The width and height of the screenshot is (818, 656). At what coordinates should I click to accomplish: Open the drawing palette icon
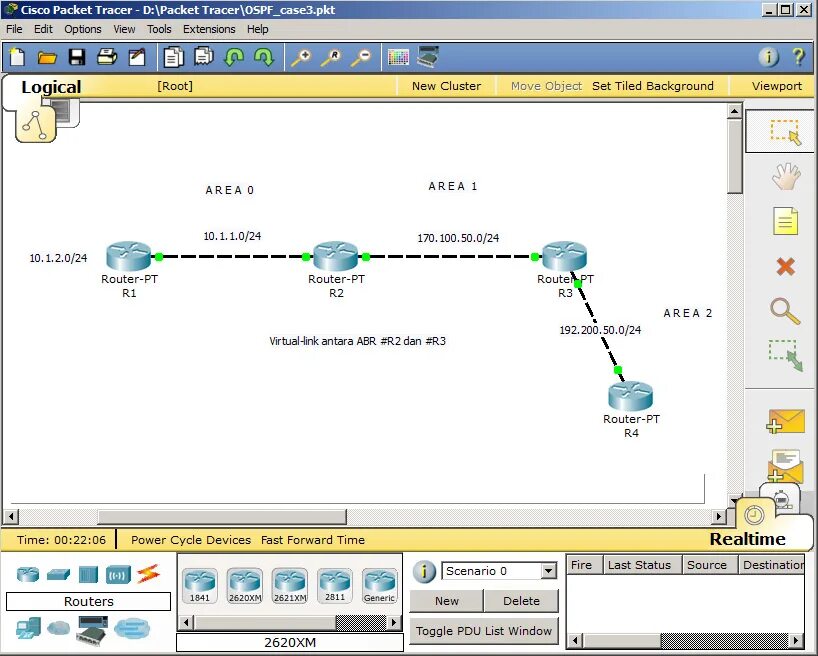tap(399, 57)
